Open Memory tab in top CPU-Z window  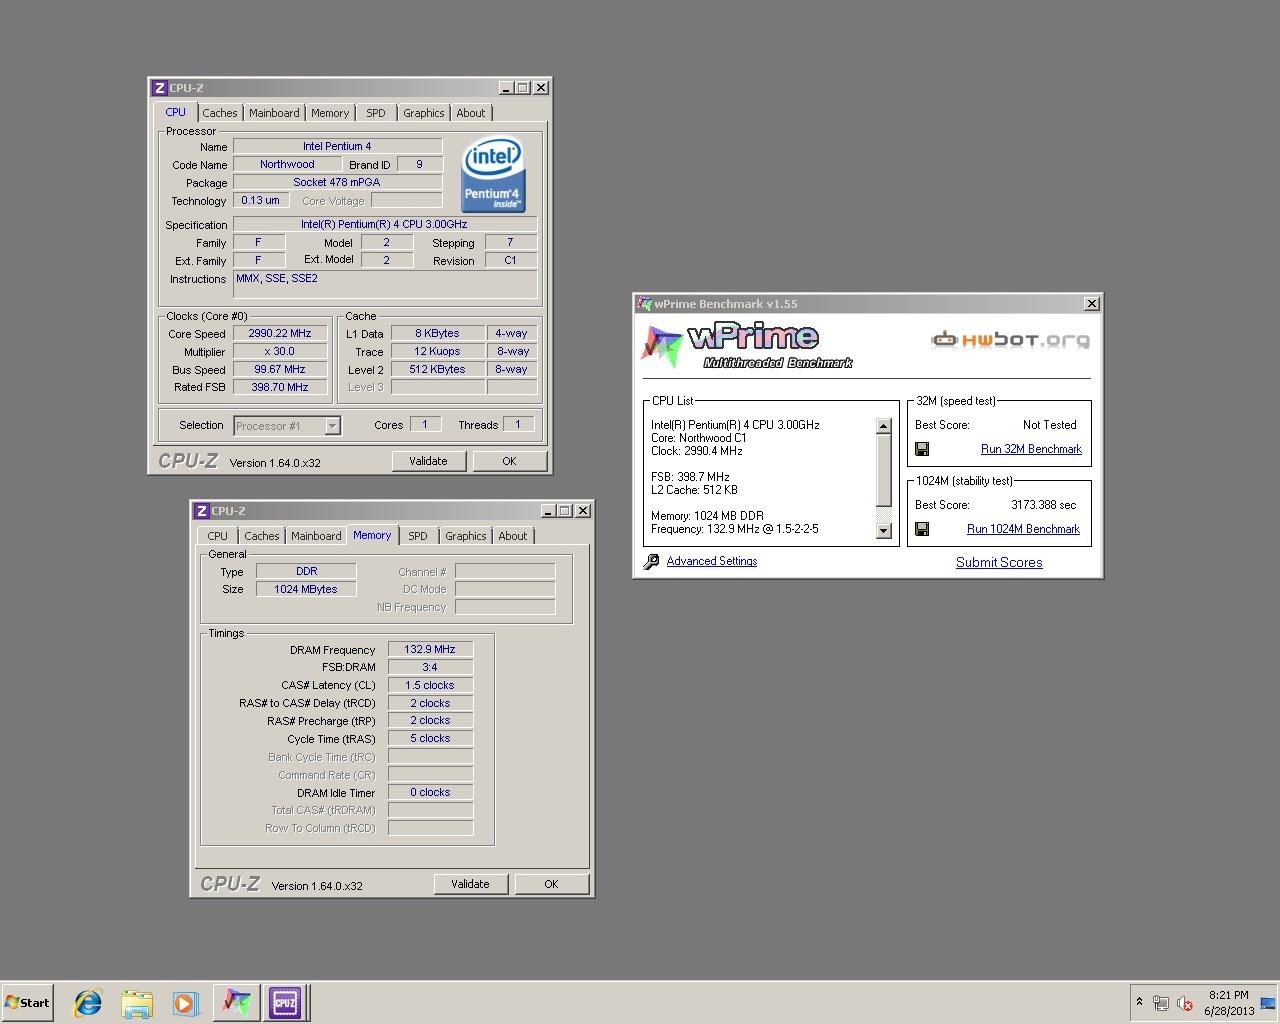(330, 113)
